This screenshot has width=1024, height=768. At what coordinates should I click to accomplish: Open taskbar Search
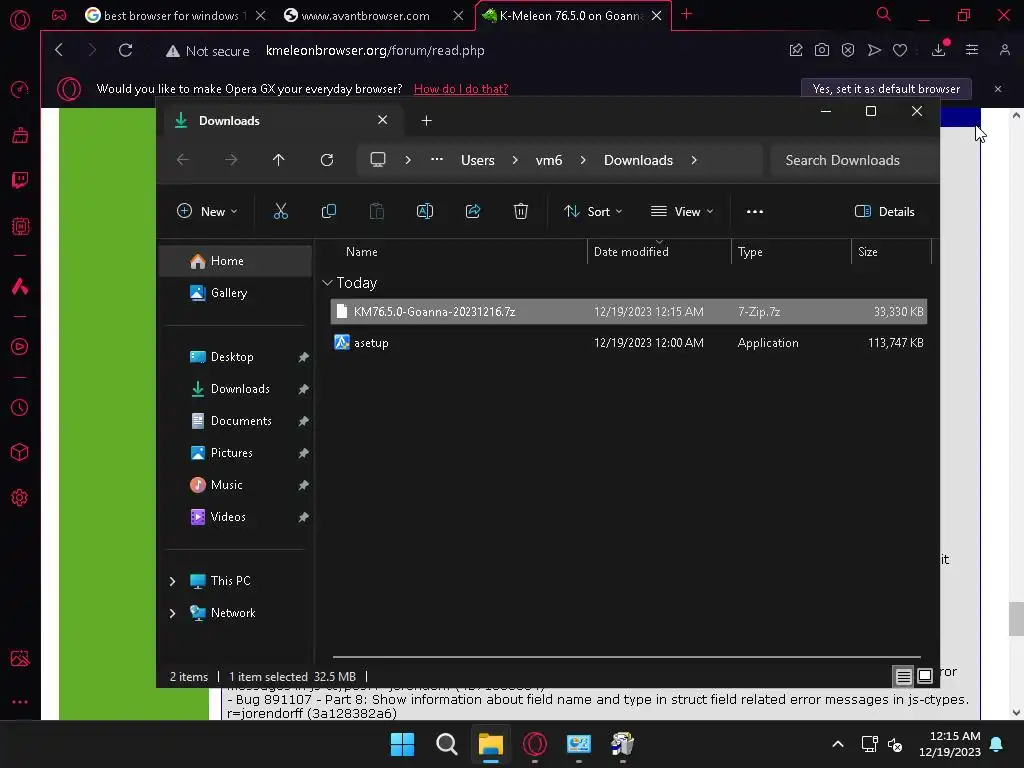(447, 744)
